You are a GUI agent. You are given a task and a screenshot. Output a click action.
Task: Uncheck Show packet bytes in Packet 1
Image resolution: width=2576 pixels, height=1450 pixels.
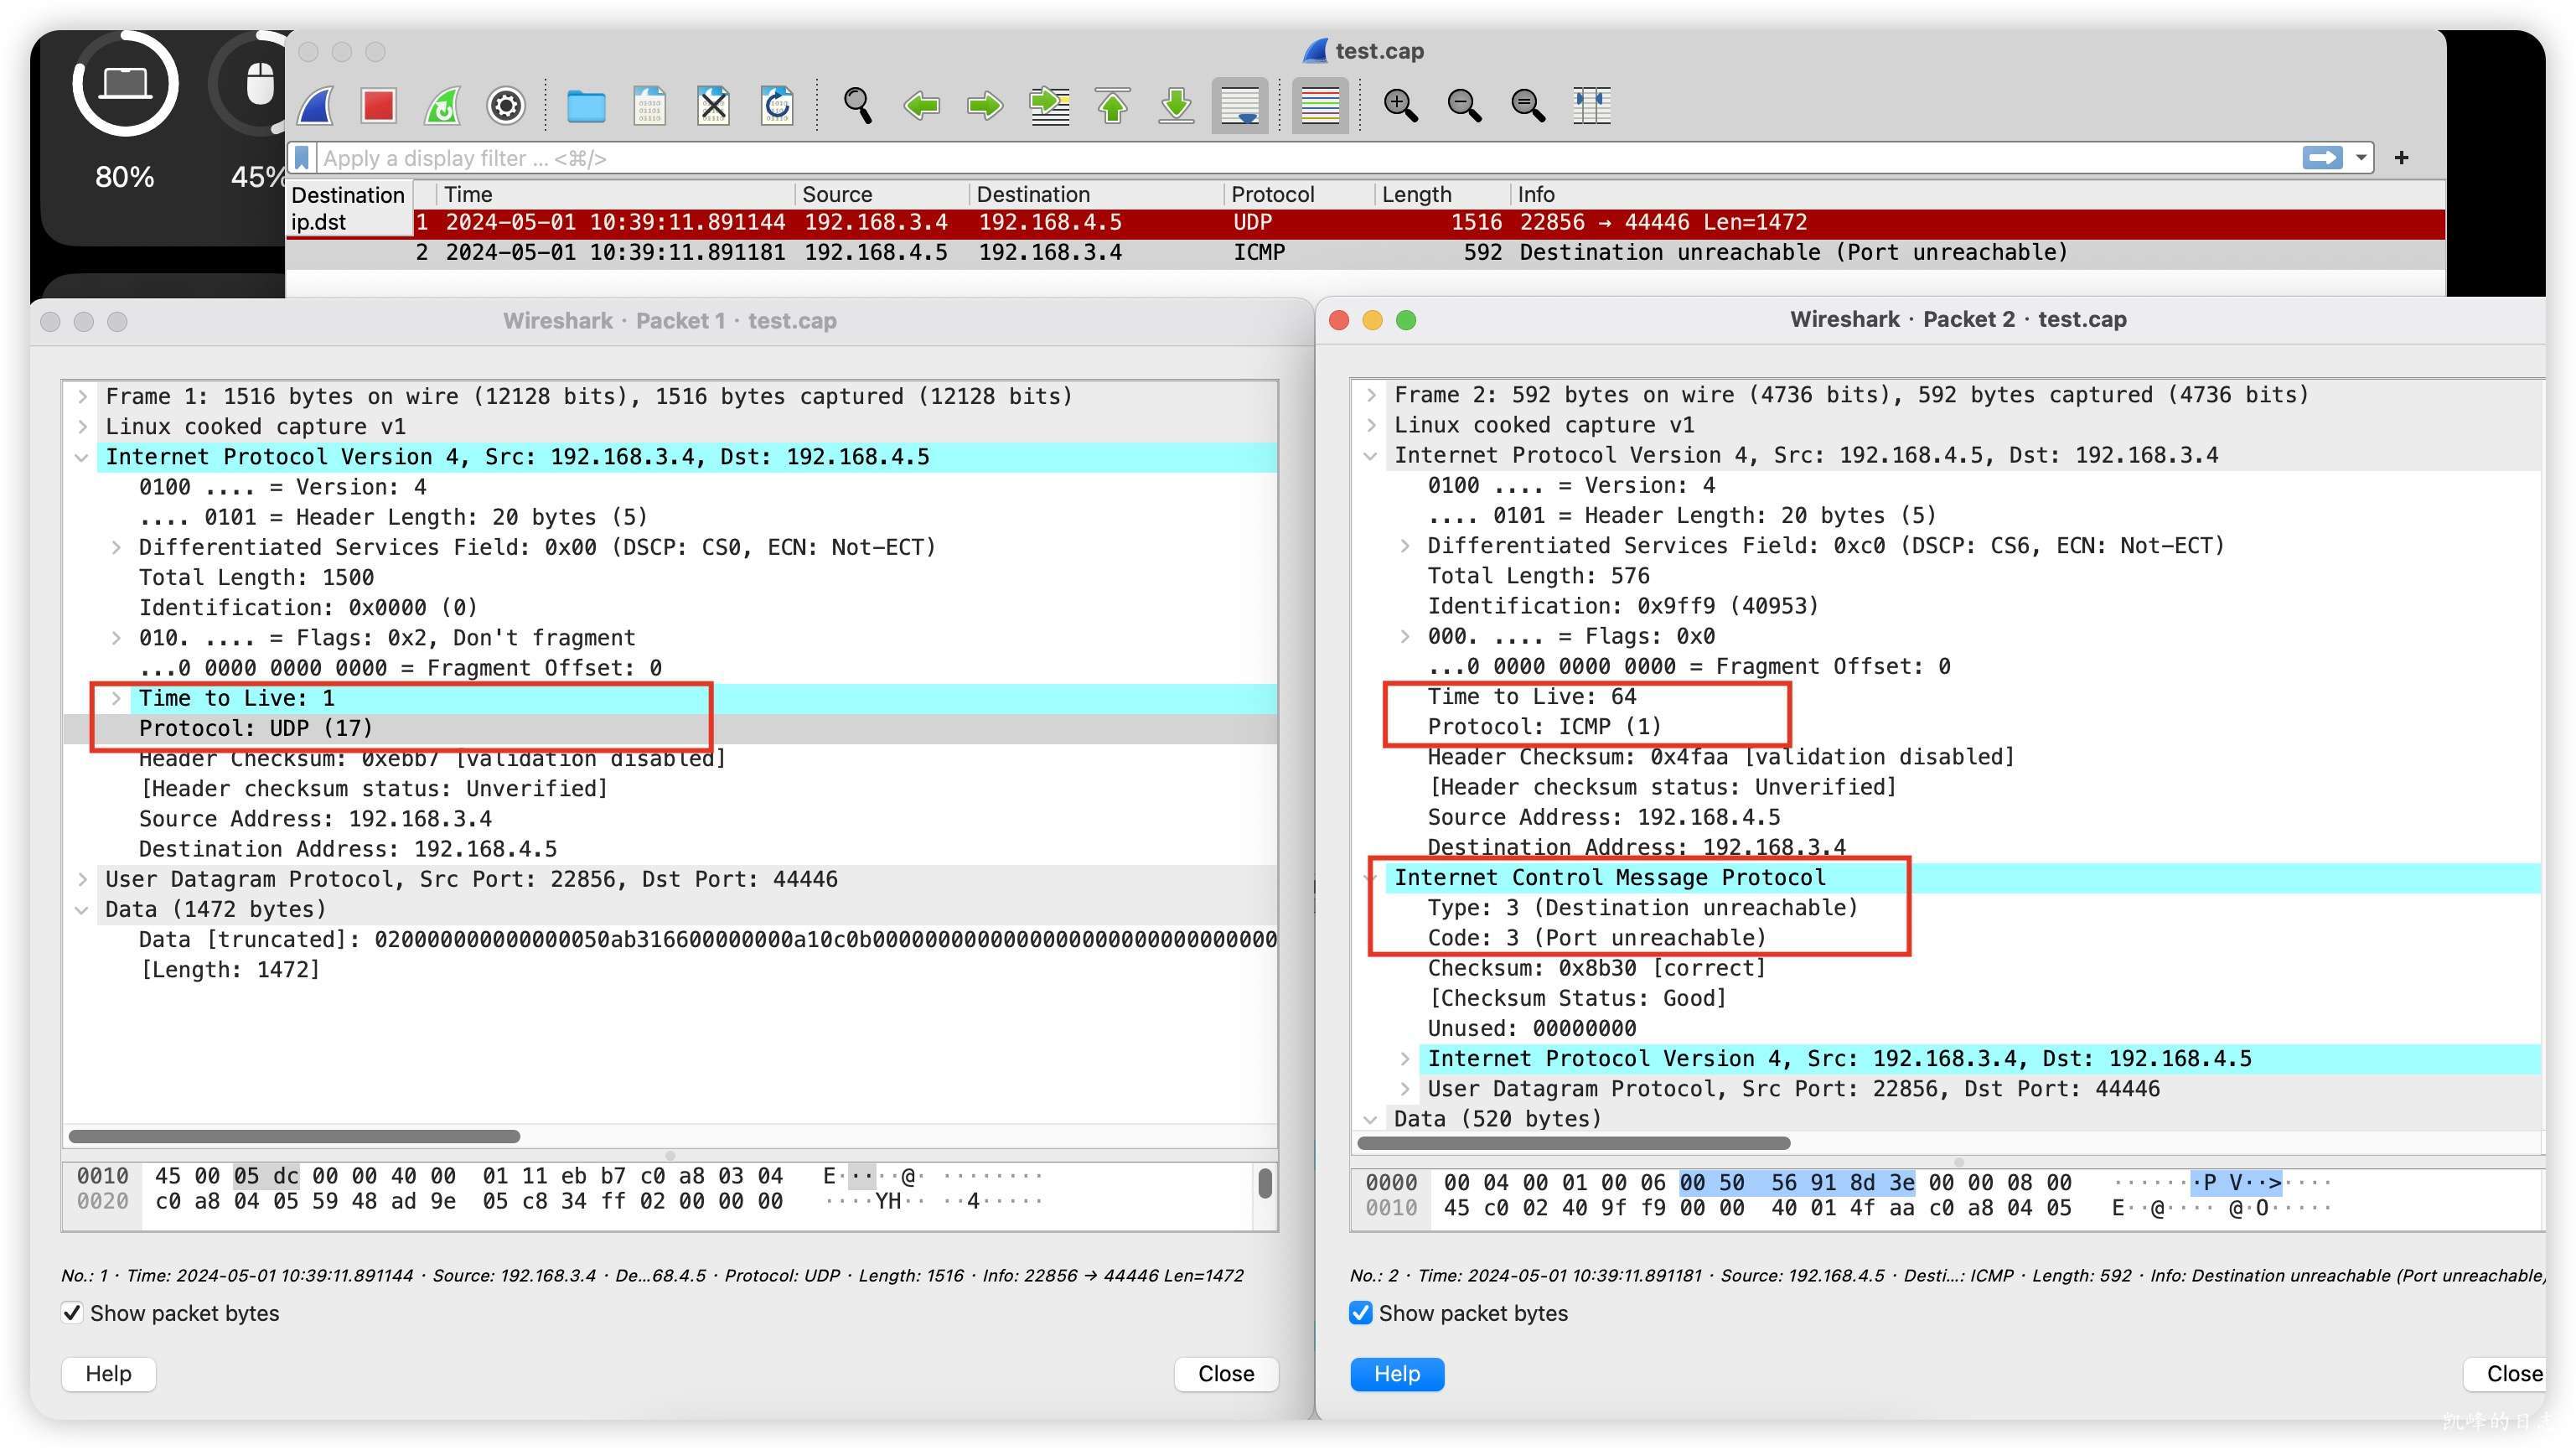click(72, 1313)
